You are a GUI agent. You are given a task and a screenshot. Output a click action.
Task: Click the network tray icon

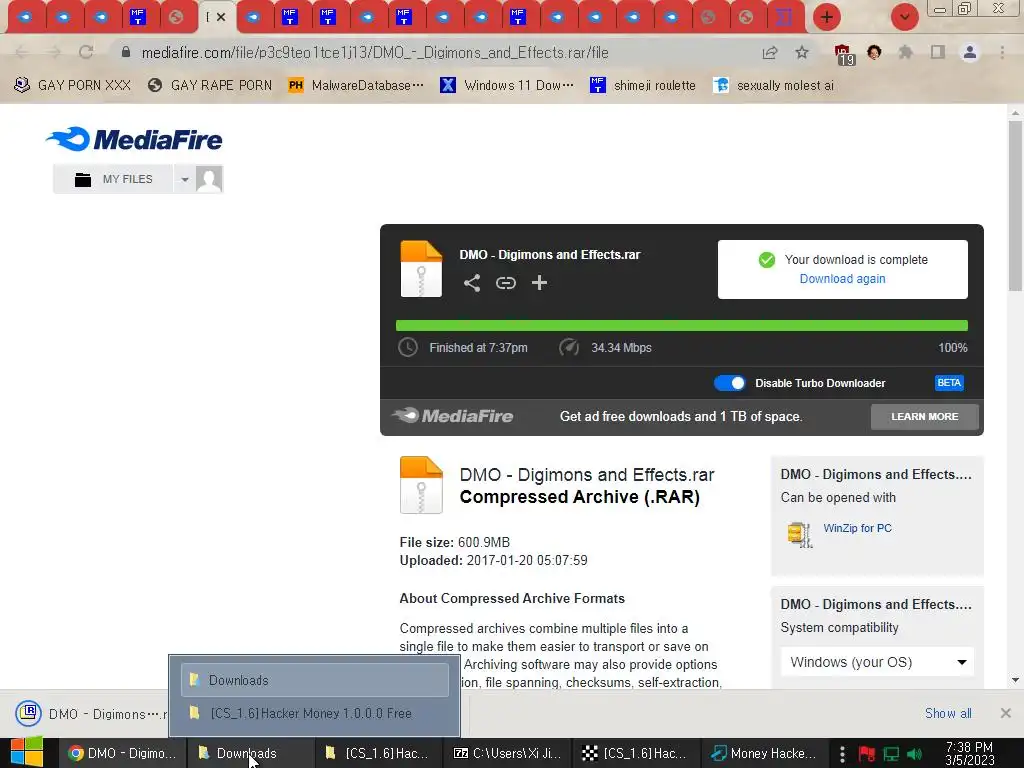coord(891,754)
